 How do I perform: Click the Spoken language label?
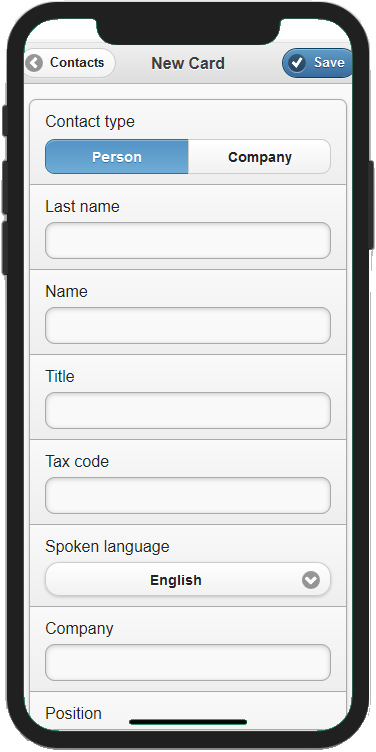click(107, 547)
